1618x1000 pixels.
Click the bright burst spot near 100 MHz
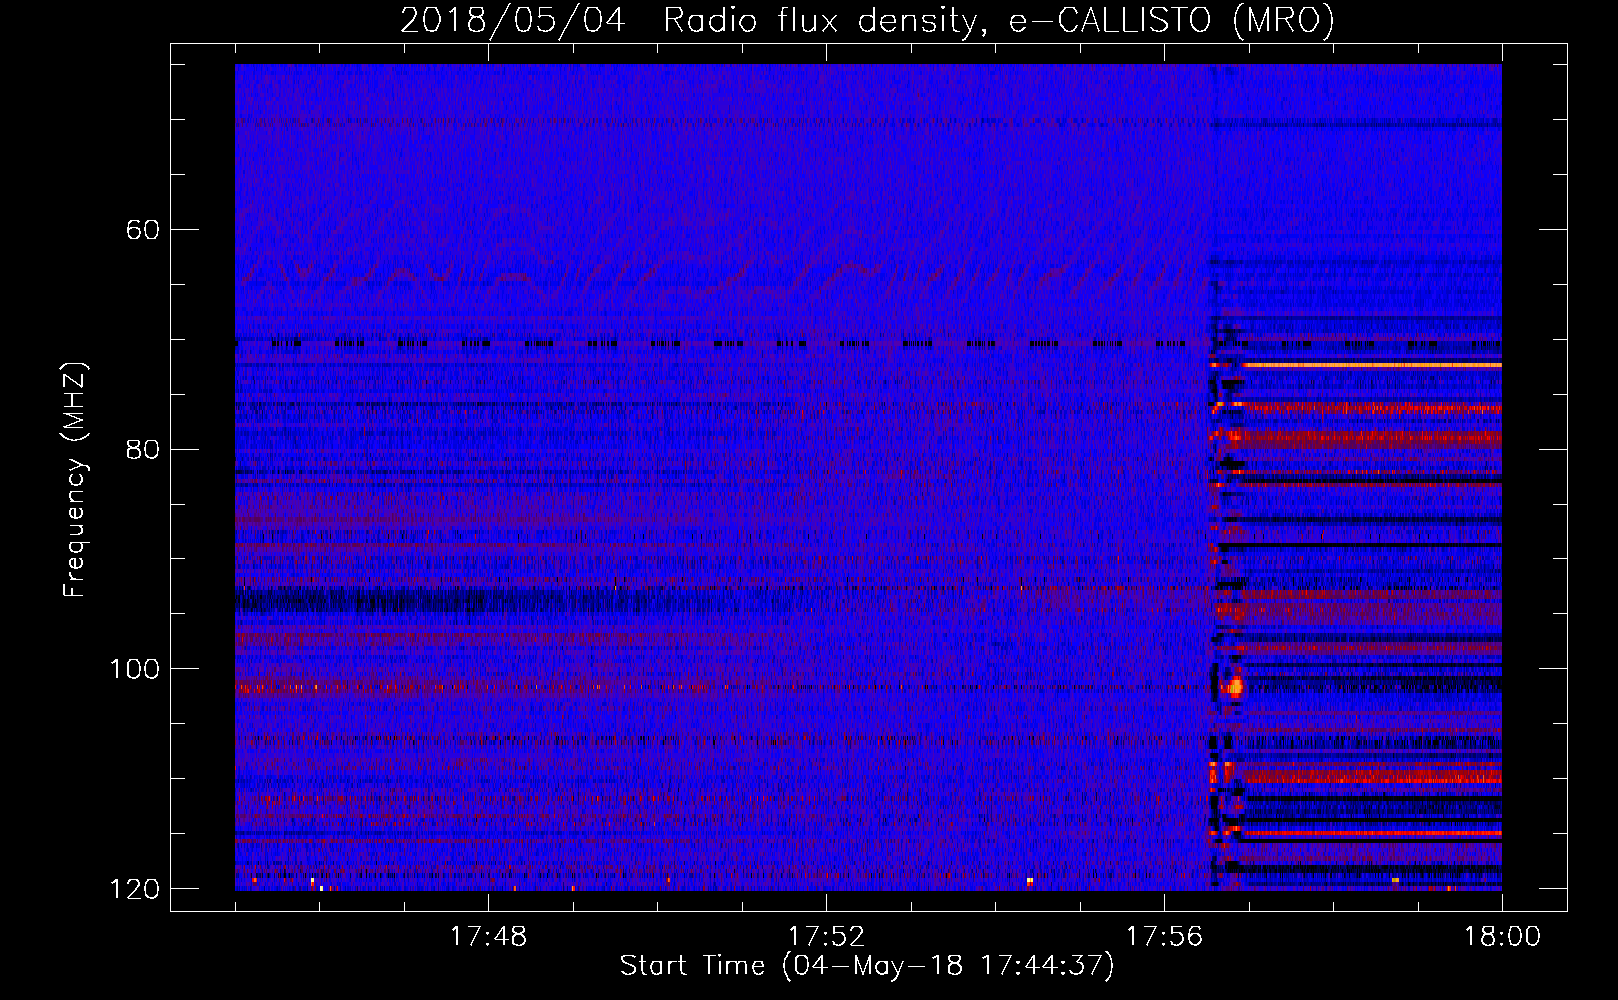(1235, 686)
